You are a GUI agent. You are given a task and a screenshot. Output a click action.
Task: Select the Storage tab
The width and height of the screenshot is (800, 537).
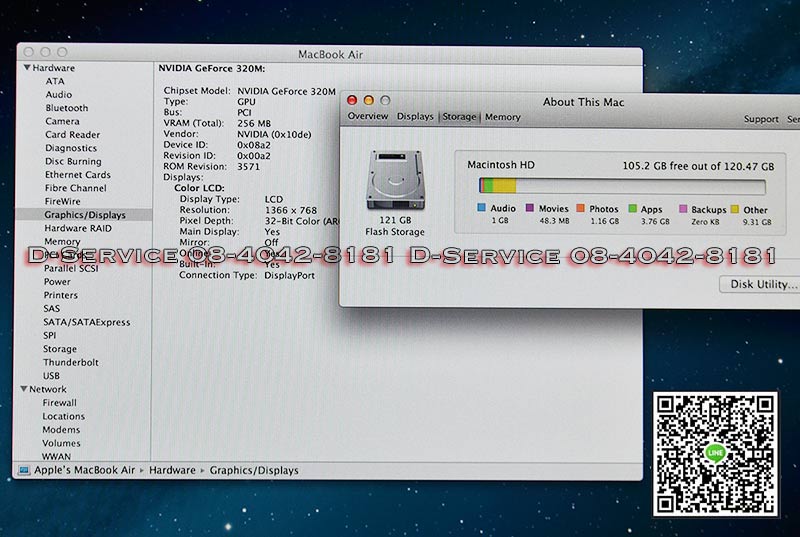click(x=459, y=117)
